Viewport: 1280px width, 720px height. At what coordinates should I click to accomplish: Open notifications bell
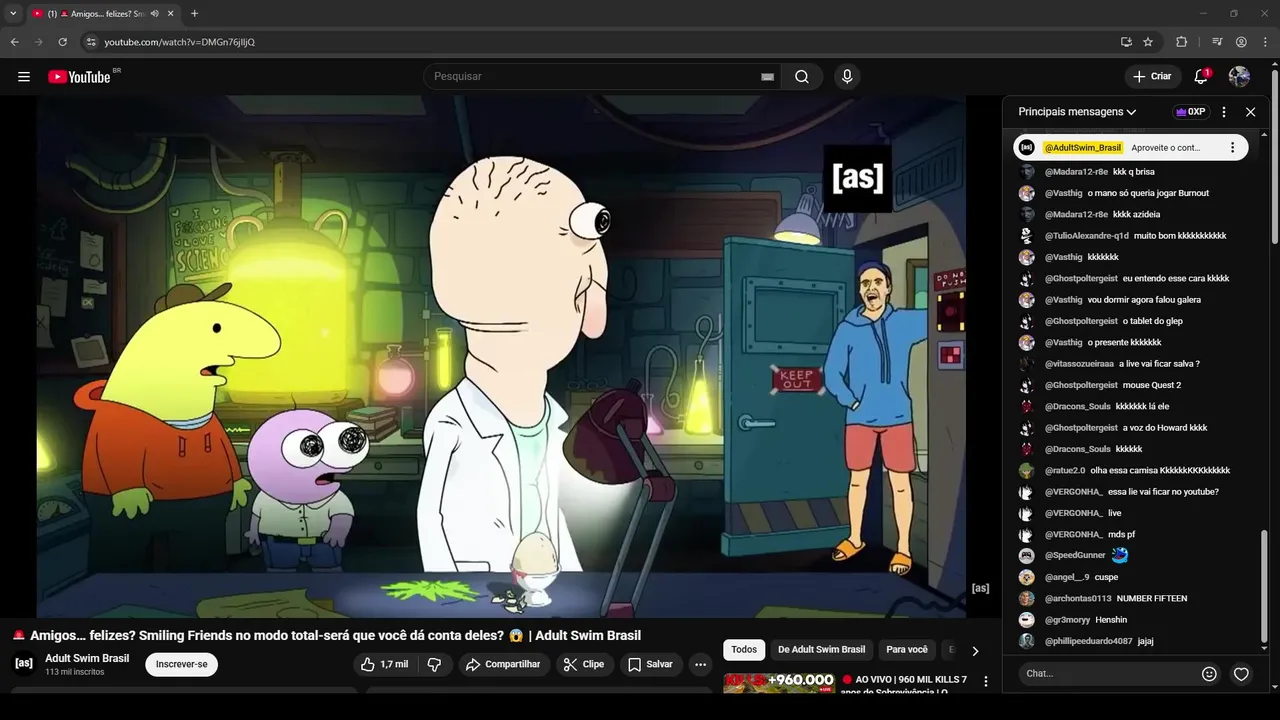(1201, 77)
